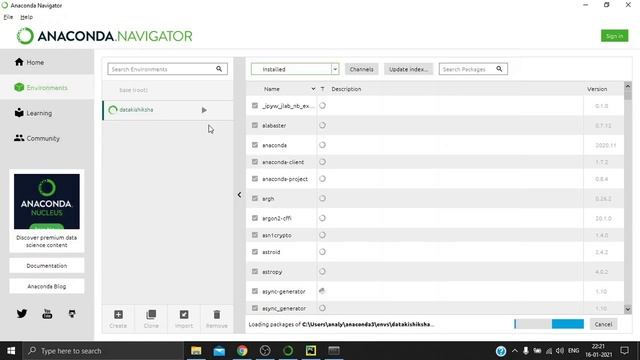
Task: Toggle the anaconda package checkbox
Action: pos(255,145)
